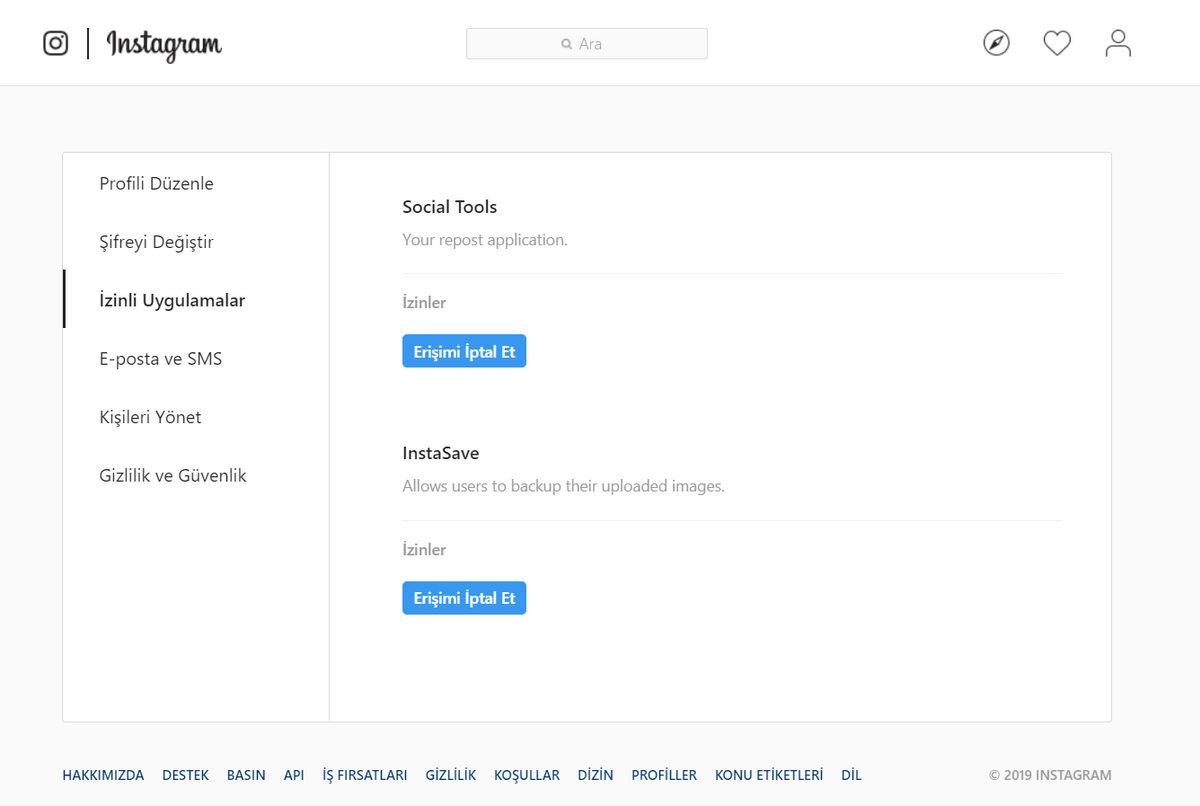Open the Instagram camera glyph icon

click(x=55, y=42)
